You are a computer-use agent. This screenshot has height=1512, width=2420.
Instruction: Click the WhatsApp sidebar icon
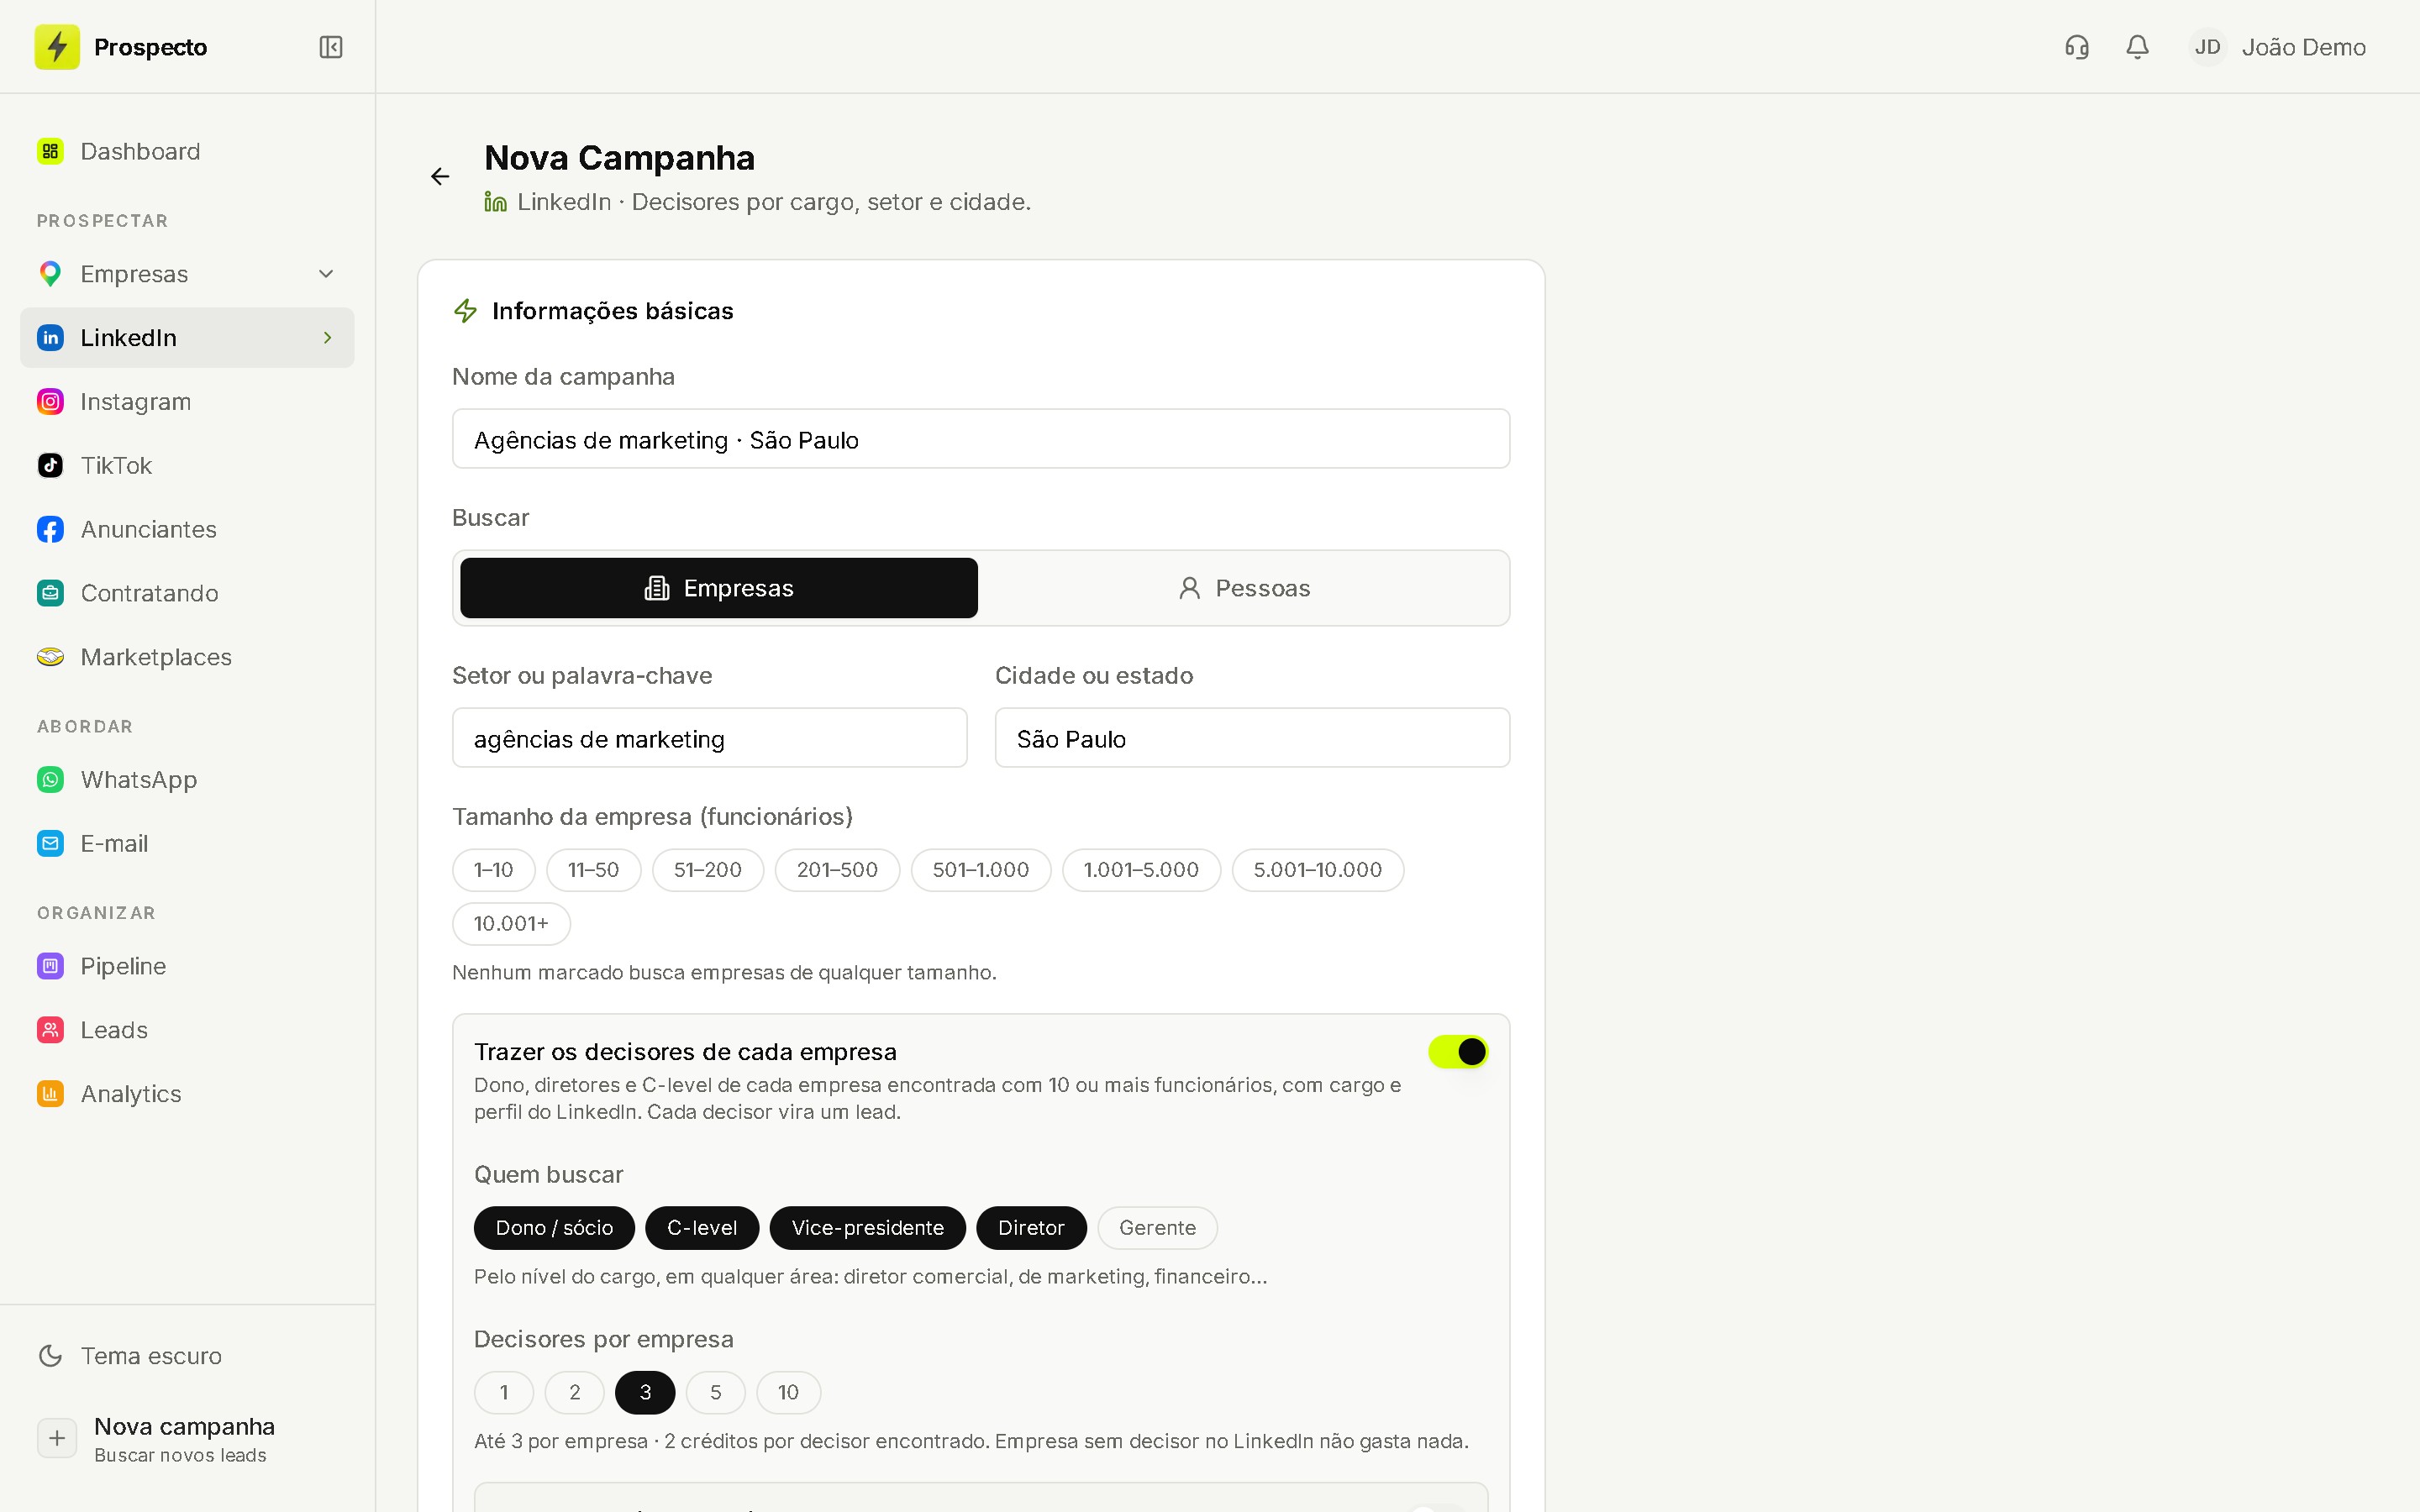[x=50, y=780]
